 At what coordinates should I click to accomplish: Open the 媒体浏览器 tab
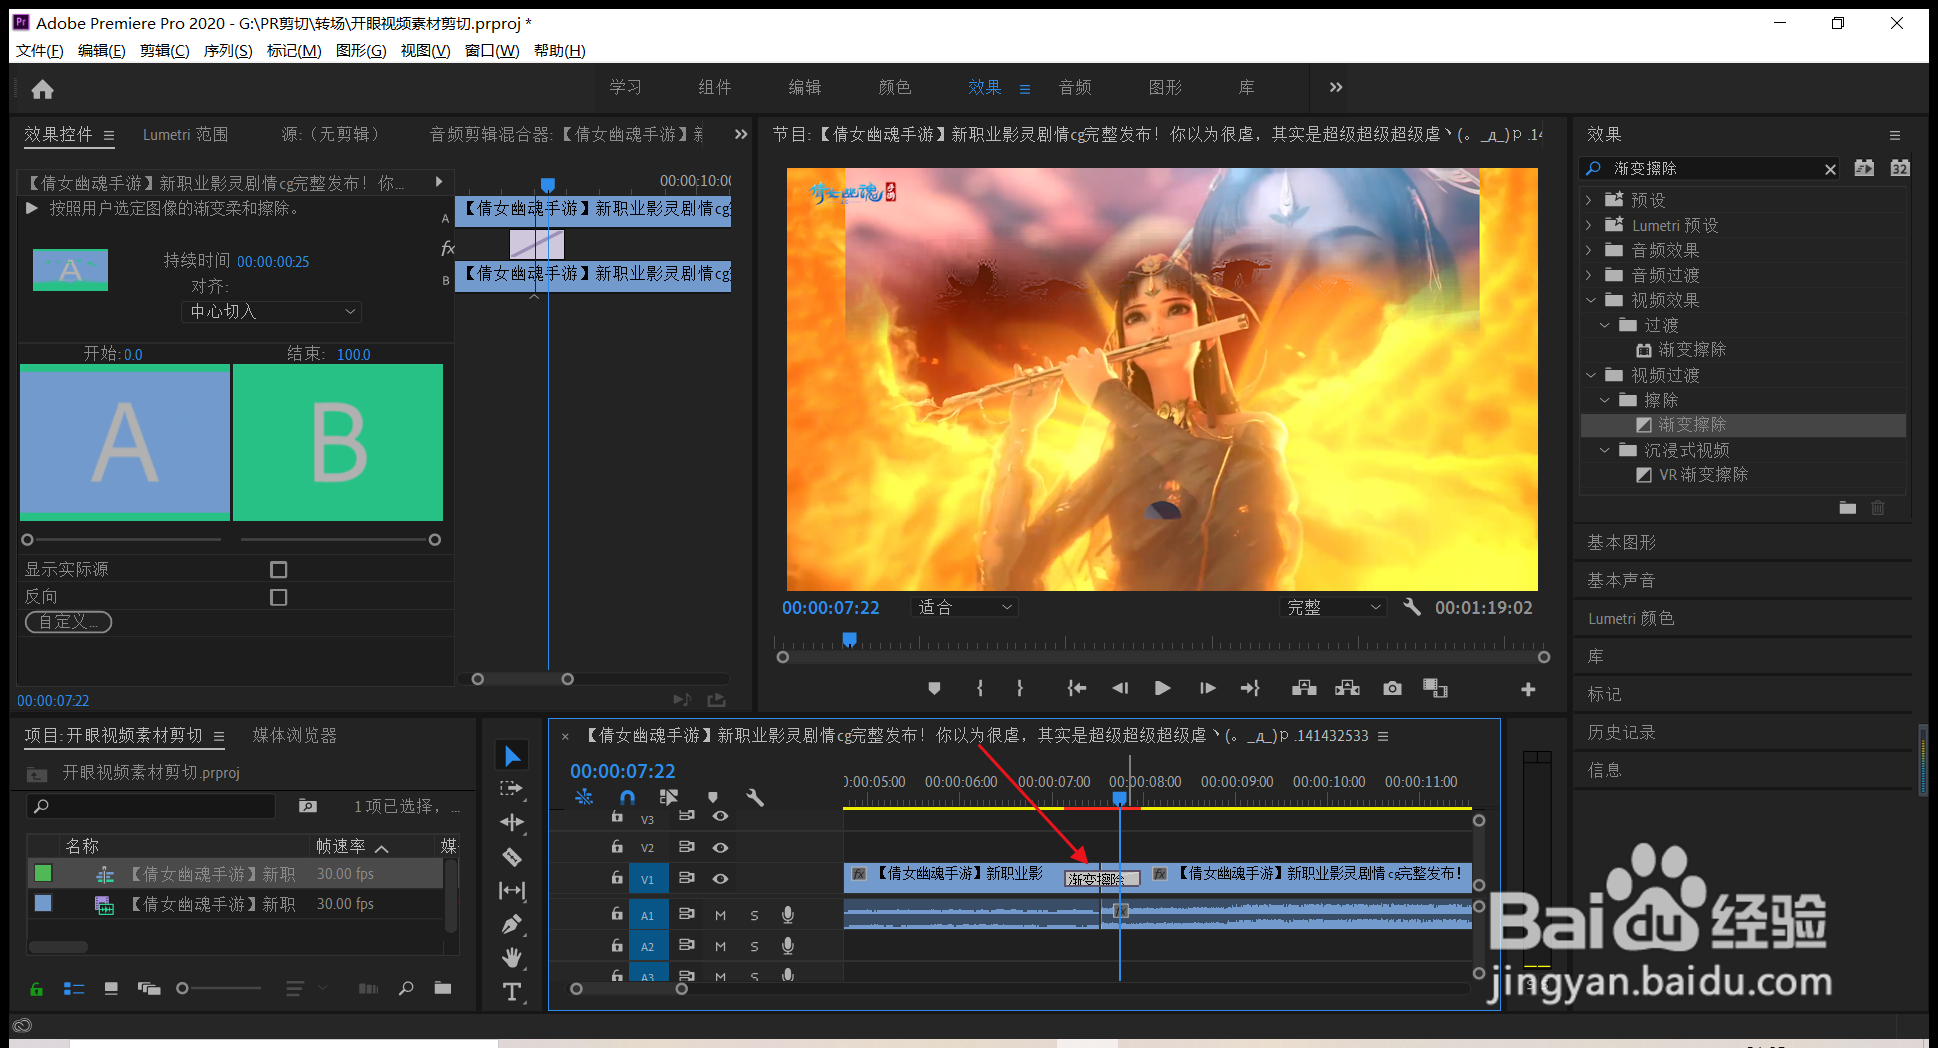coord(295,736)
